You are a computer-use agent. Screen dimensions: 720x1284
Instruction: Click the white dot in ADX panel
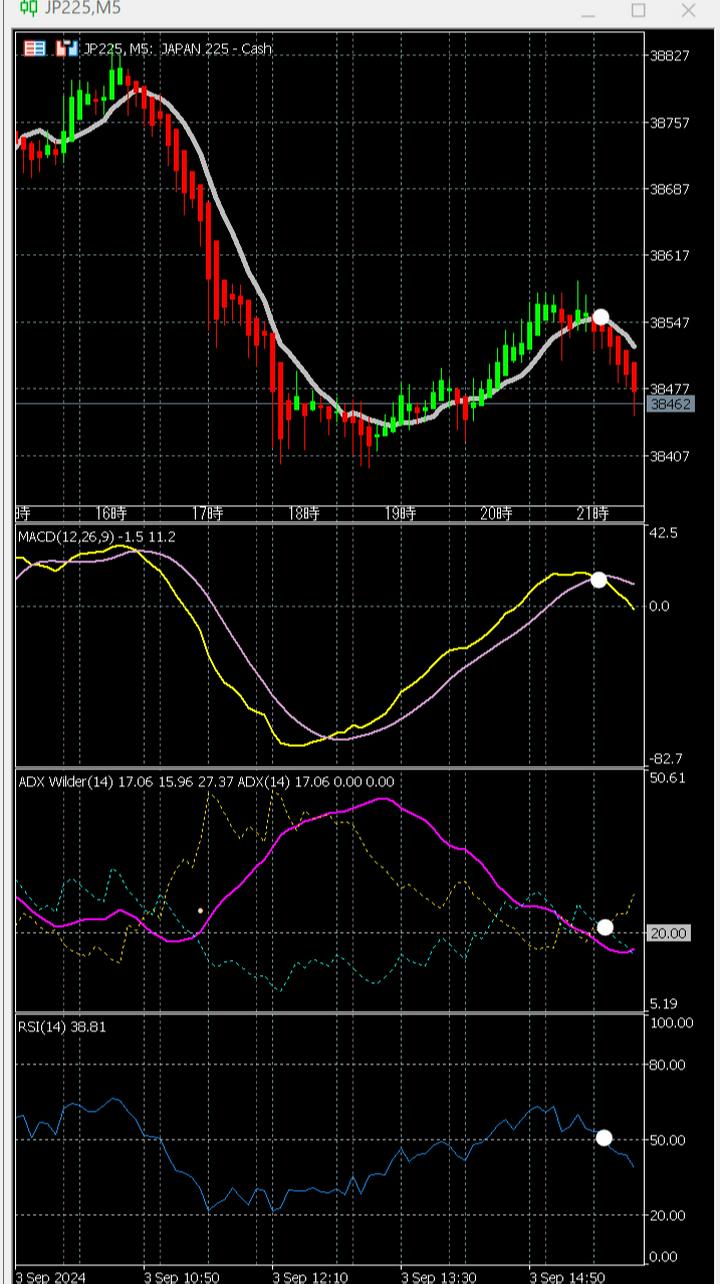[605, 927]
